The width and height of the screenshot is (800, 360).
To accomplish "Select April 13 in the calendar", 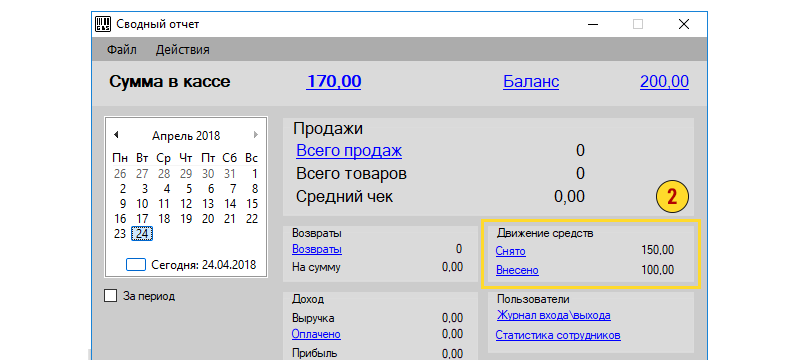I will 208,204.
